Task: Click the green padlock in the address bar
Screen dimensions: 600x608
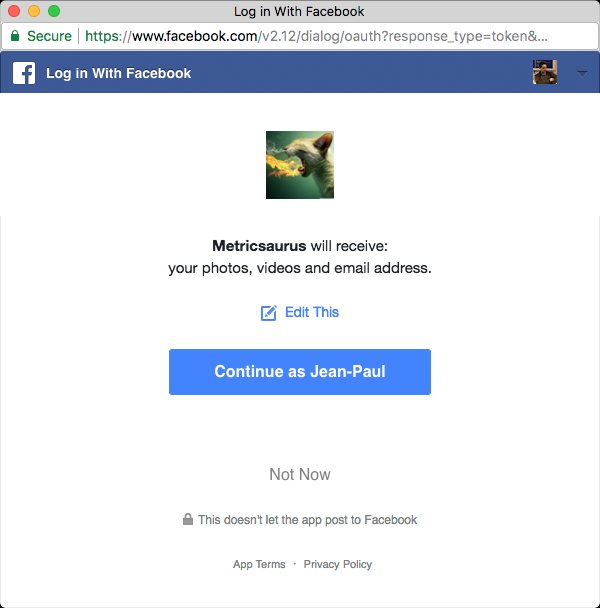Action: (x=15, y=36)
